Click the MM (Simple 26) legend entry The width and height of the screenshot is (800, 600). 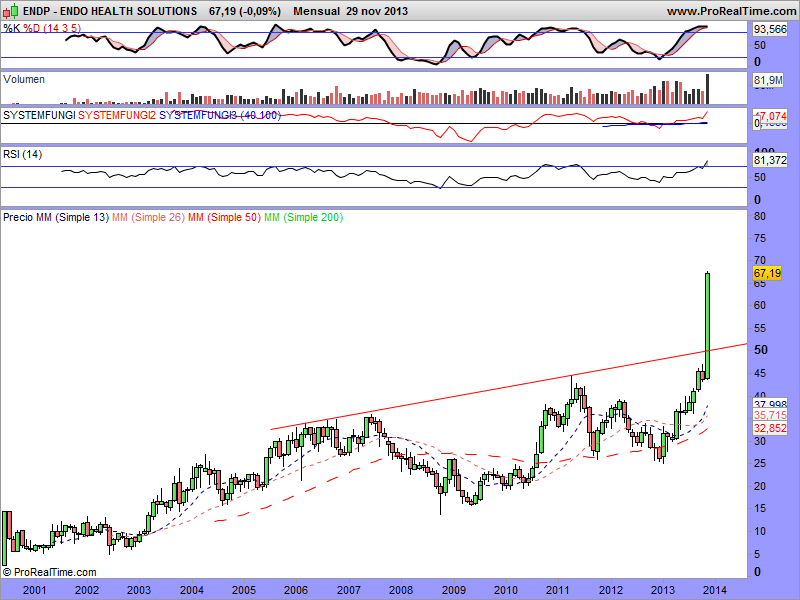[x=148, y=217]
